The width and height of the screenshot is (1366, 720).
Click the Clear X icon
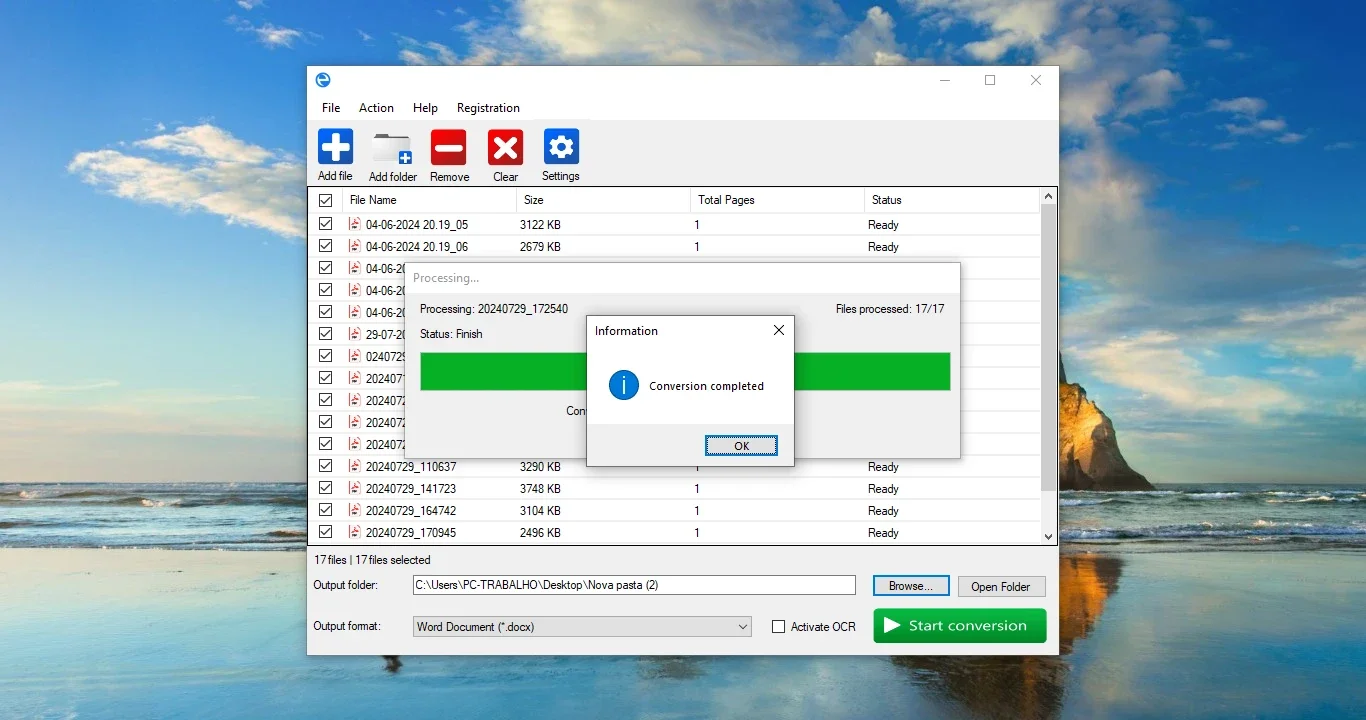tap(505, 148)
